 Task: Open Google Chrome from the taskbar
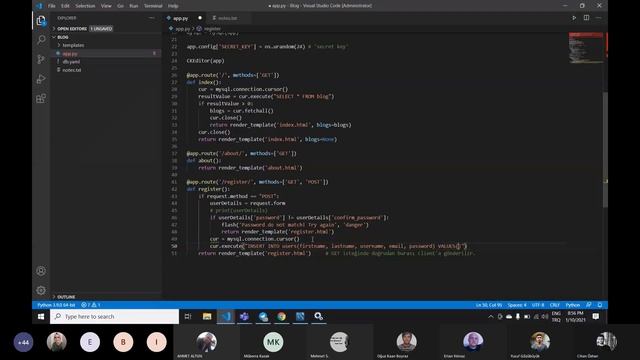[281, 316]
